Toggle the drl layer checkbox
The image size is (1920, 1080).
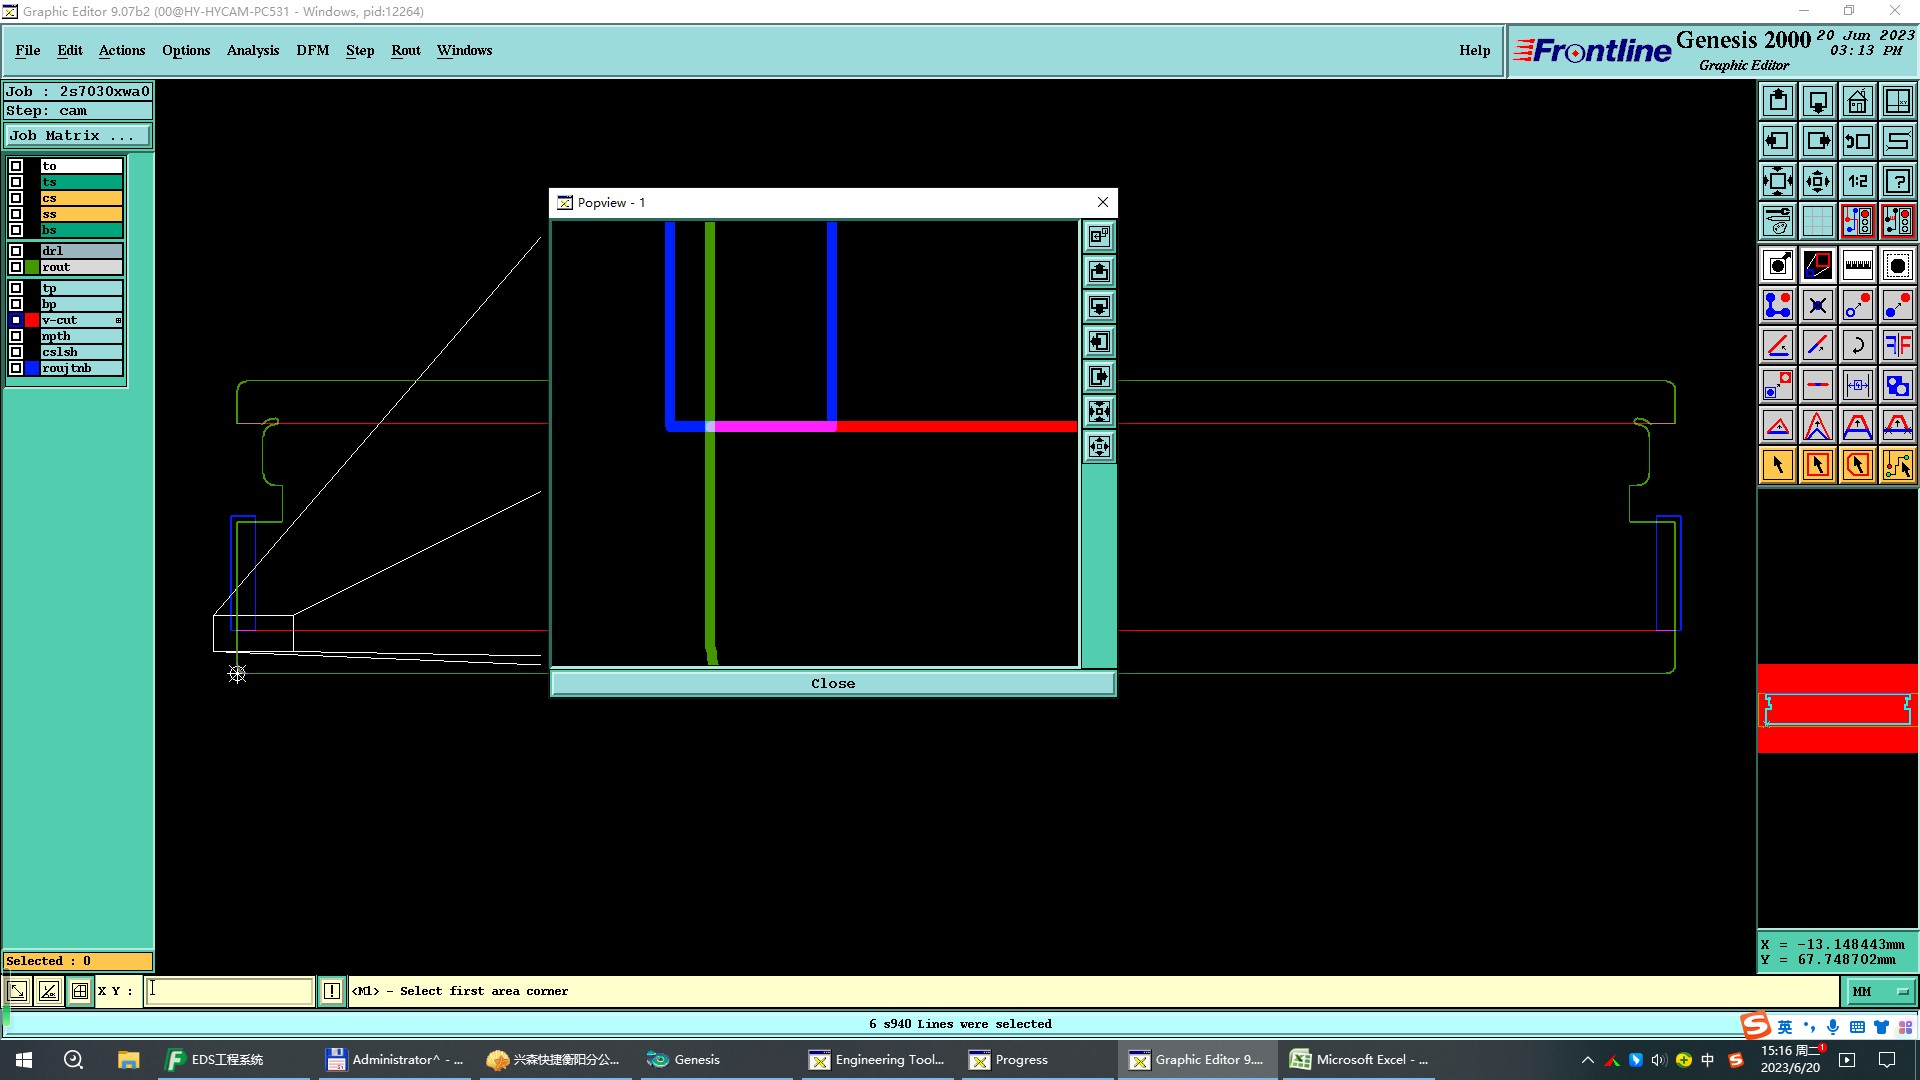coord(16,251)
